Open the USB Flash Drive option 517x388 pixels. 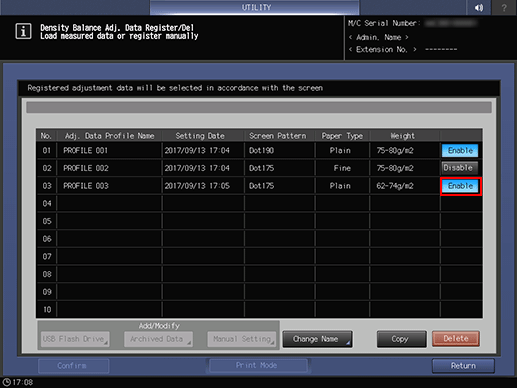(x=75, y=339)
